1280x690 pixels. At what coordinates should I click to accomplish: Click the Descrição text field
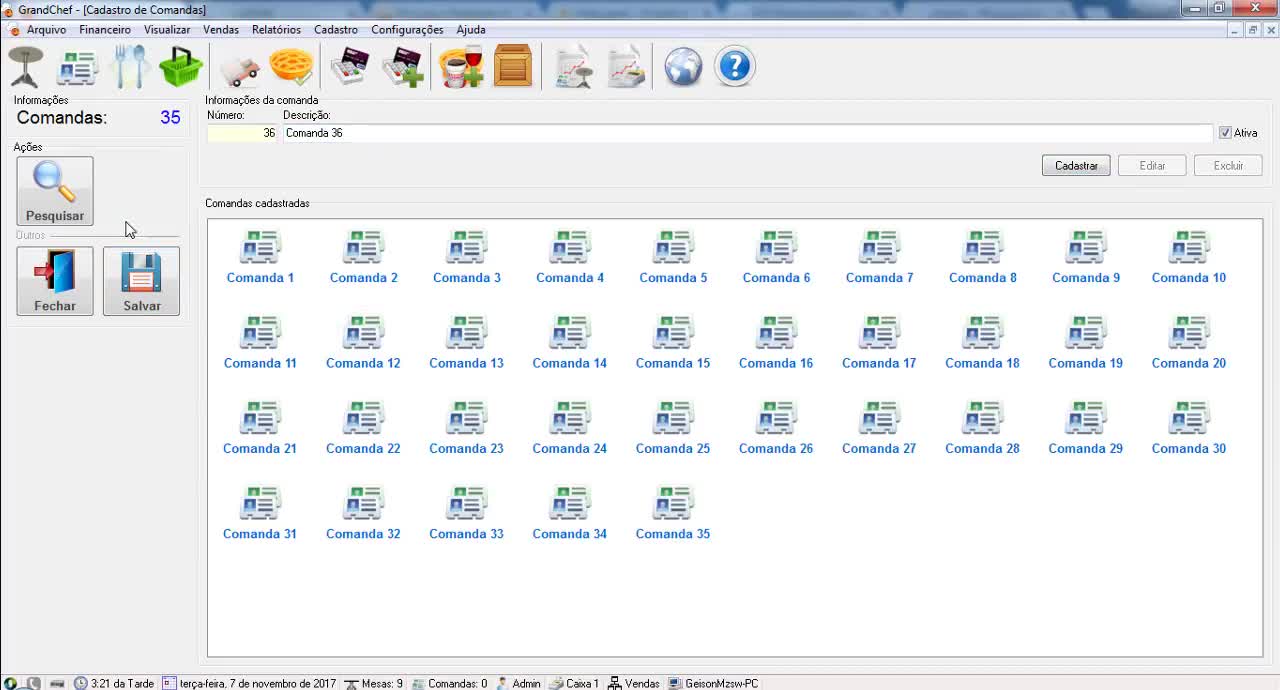tap(747, 133)
